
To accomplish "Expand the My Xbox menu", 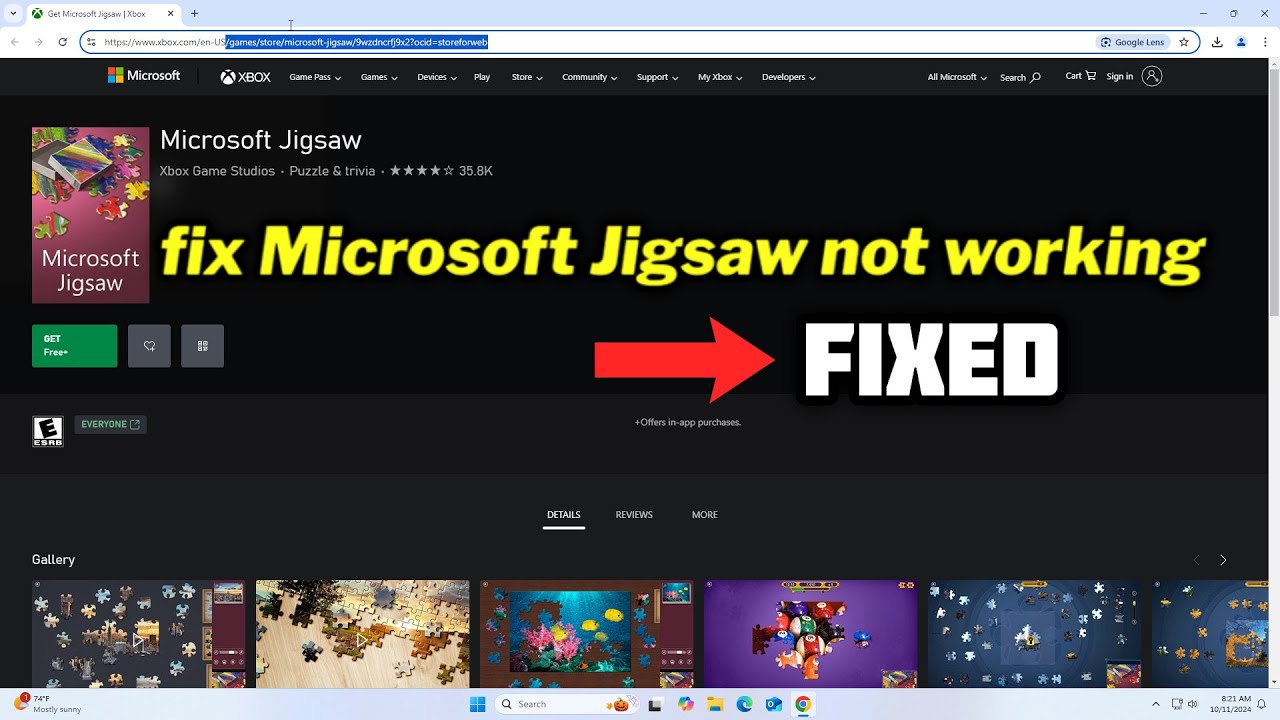I will (720, 77).
